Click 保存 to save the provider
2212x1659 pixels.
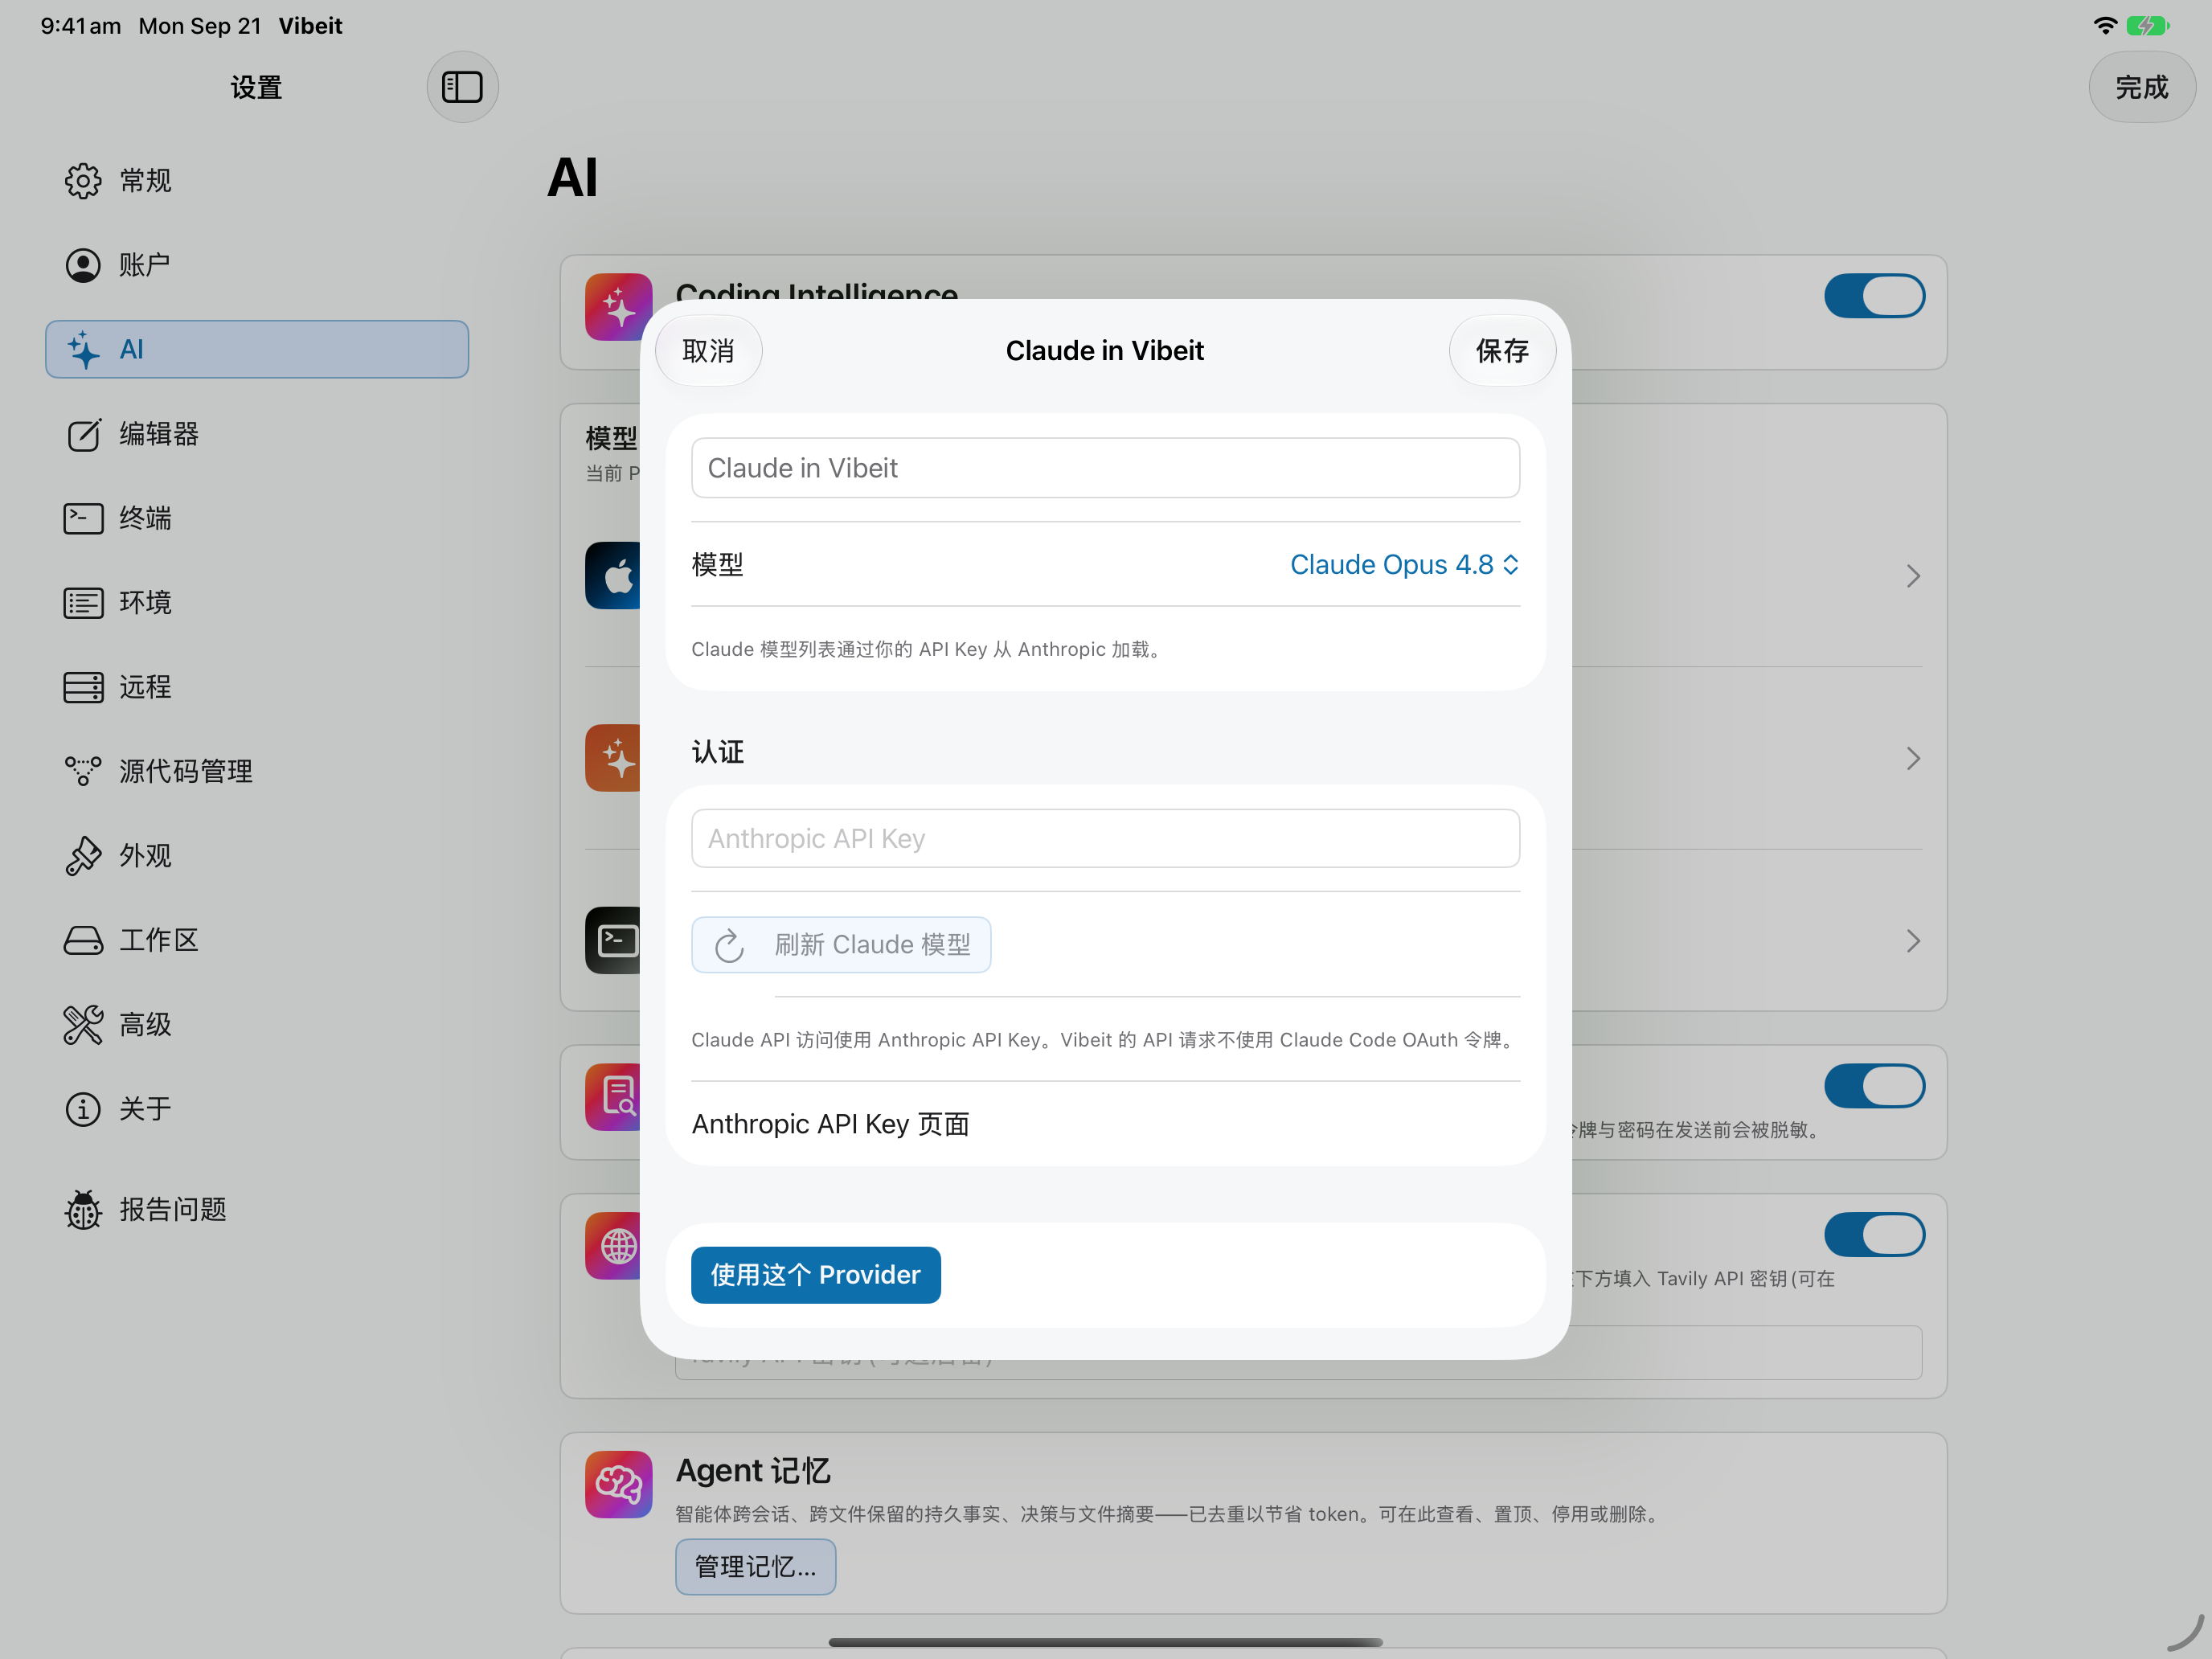1502,351
